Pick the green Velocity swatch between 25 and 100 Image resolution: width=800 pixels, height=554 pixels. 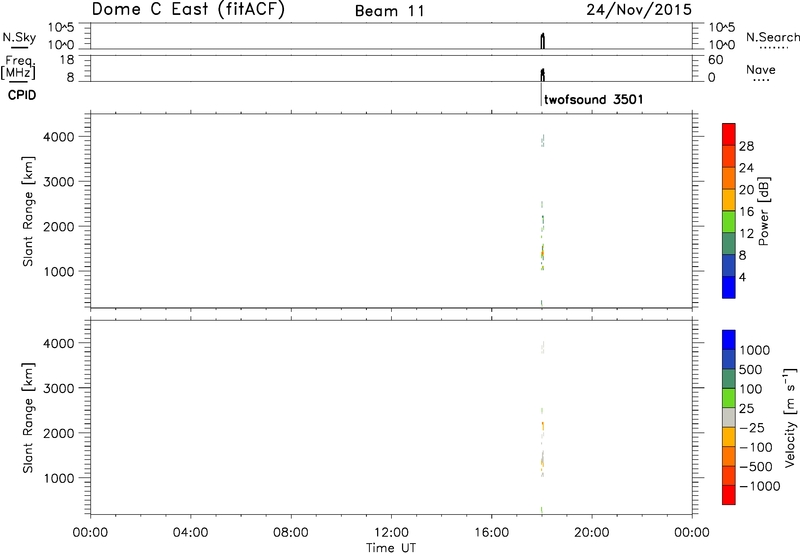pos(729,398)
